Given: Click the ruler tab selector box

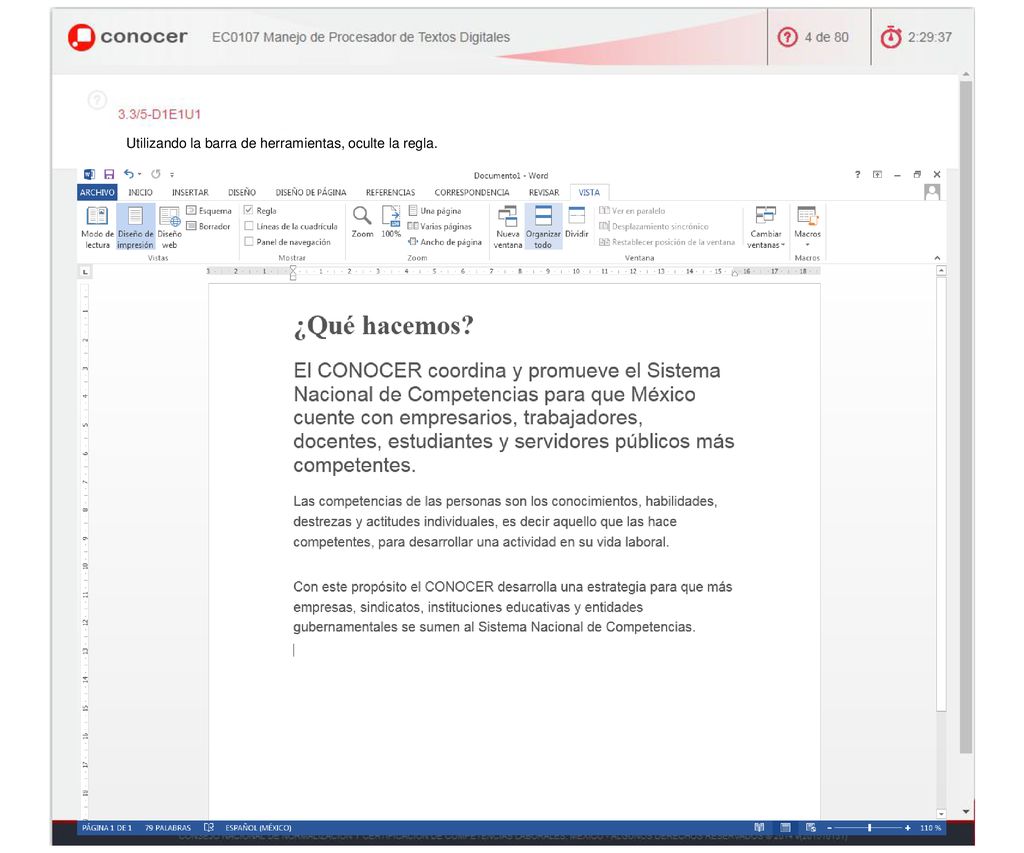Looking at the screenshot, I should pyautogui.click(x=85, y=271).
